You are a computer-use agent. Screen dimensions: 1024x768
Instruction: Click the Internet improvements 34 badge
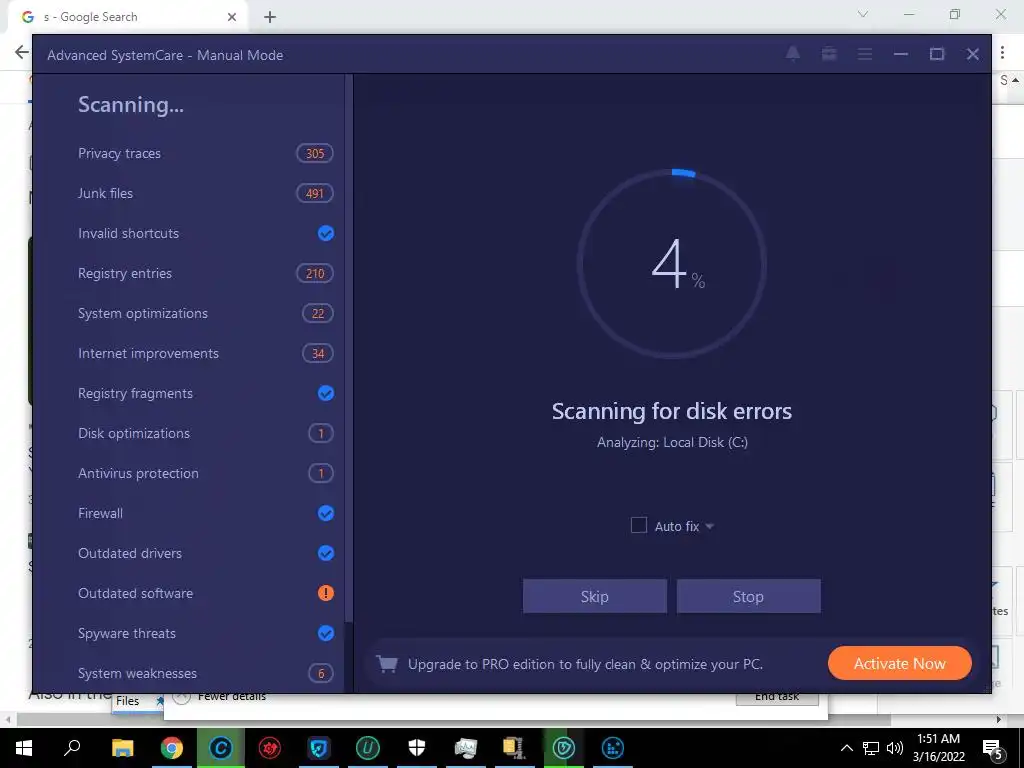click(x=317, y=353)
